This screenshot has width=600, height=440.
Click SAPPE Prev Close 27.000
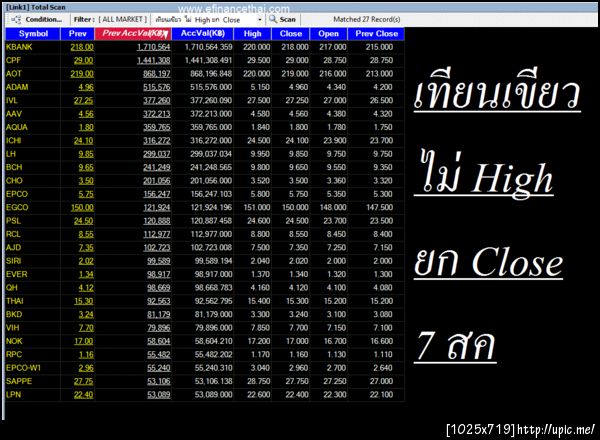381,381
